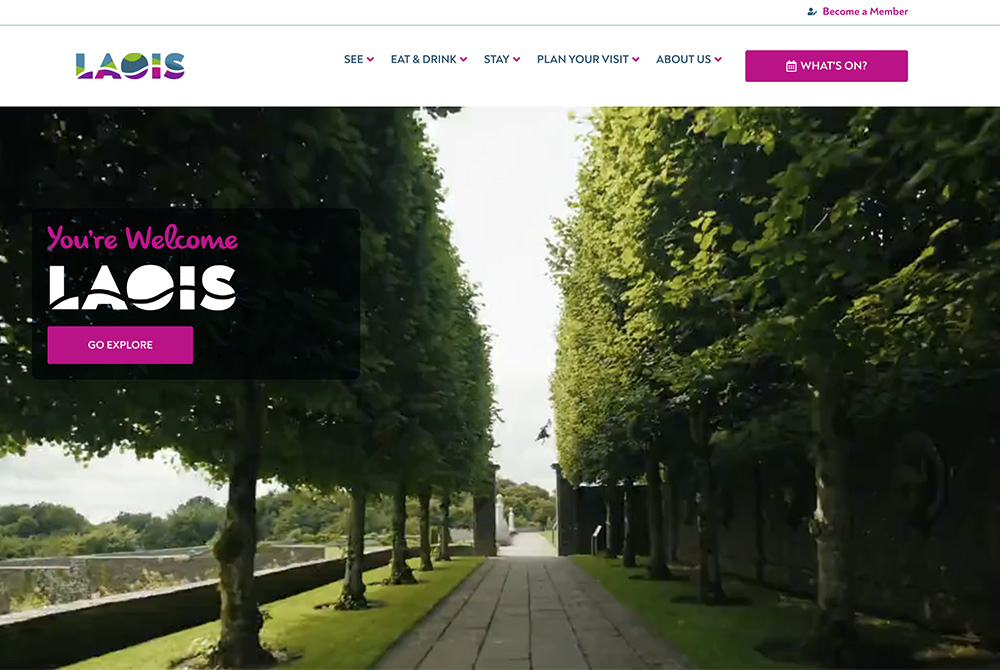The image size is (1000, 670).
Task: Click the colorful Laois logo in header
Action: 130,66
